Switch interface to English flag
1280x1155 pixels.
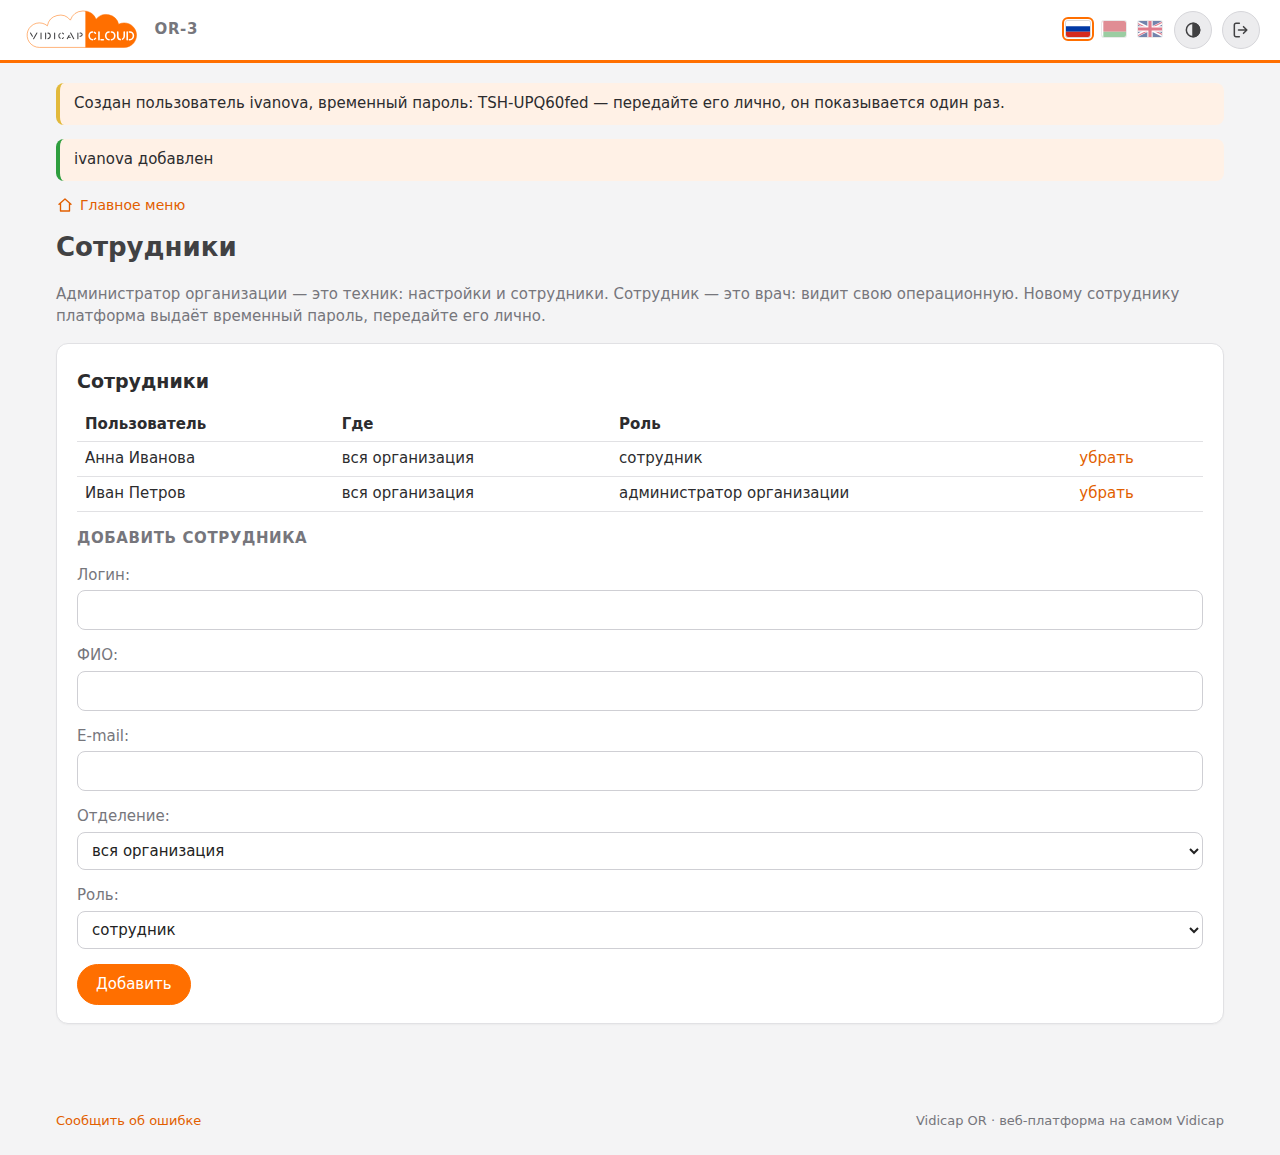pos(1150,29)
